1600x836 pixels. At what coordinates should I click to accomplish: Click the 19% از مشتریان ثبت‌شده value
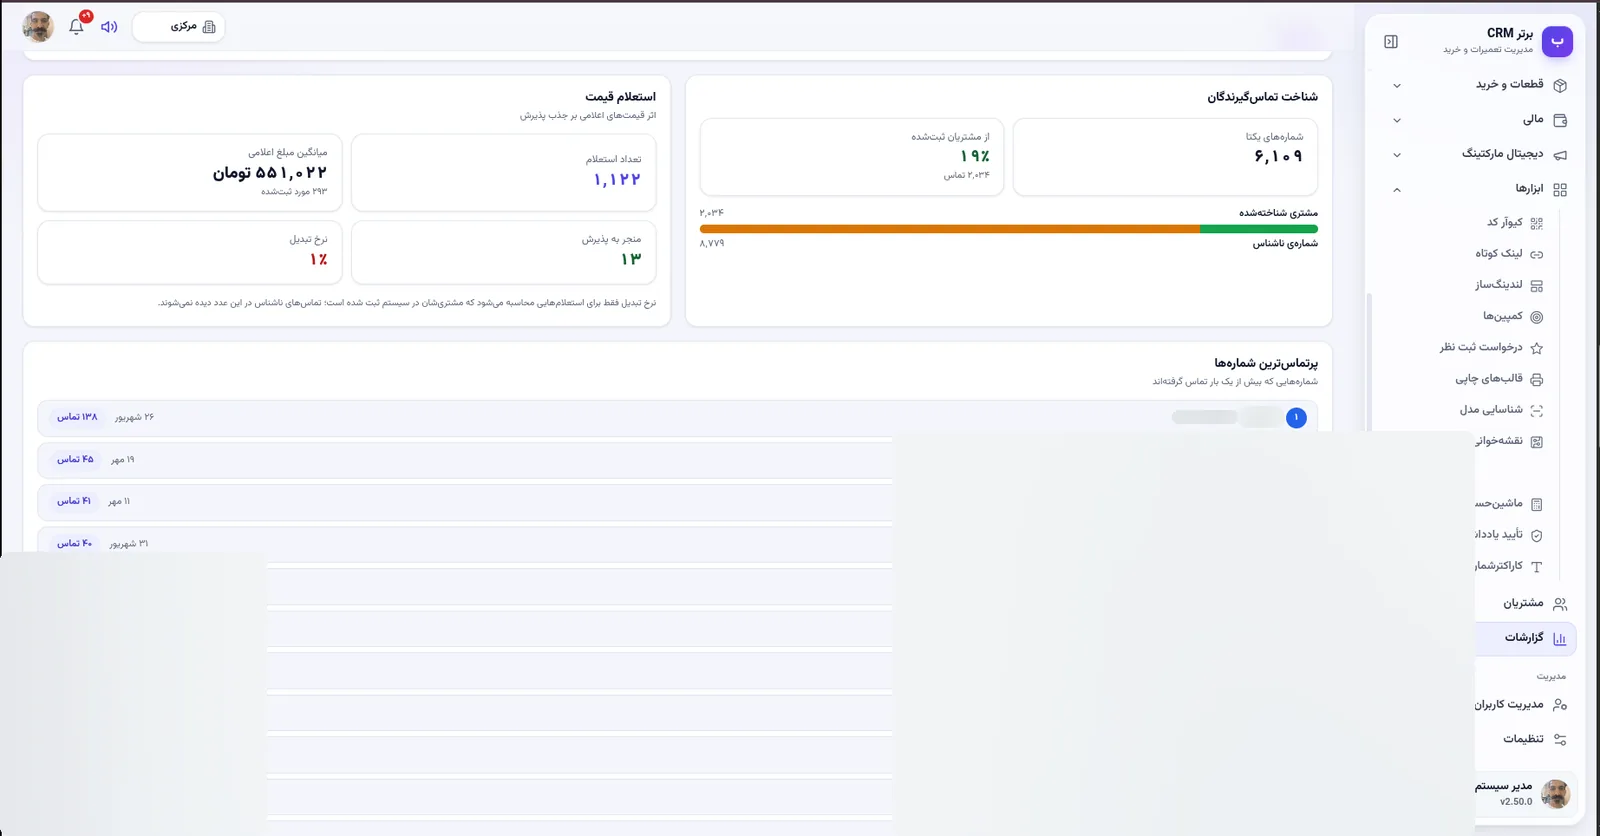coord(975,156)
